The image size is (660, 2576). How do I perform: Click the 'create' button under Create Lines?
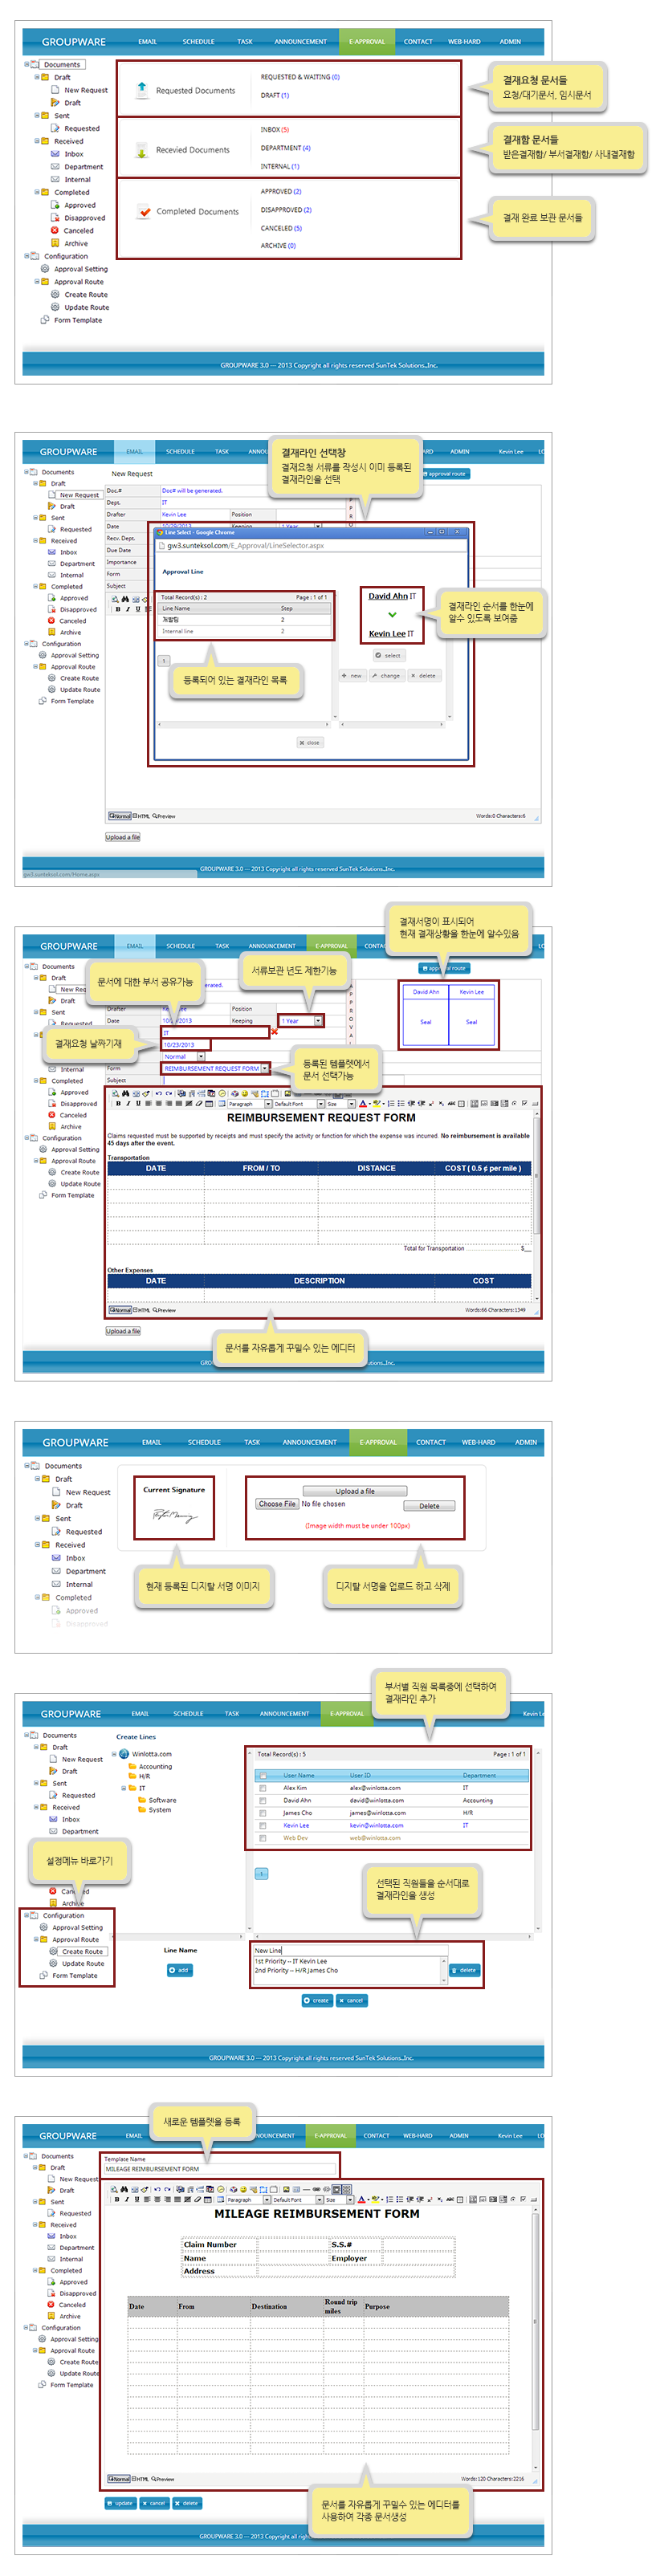(x=316, y=2001)
